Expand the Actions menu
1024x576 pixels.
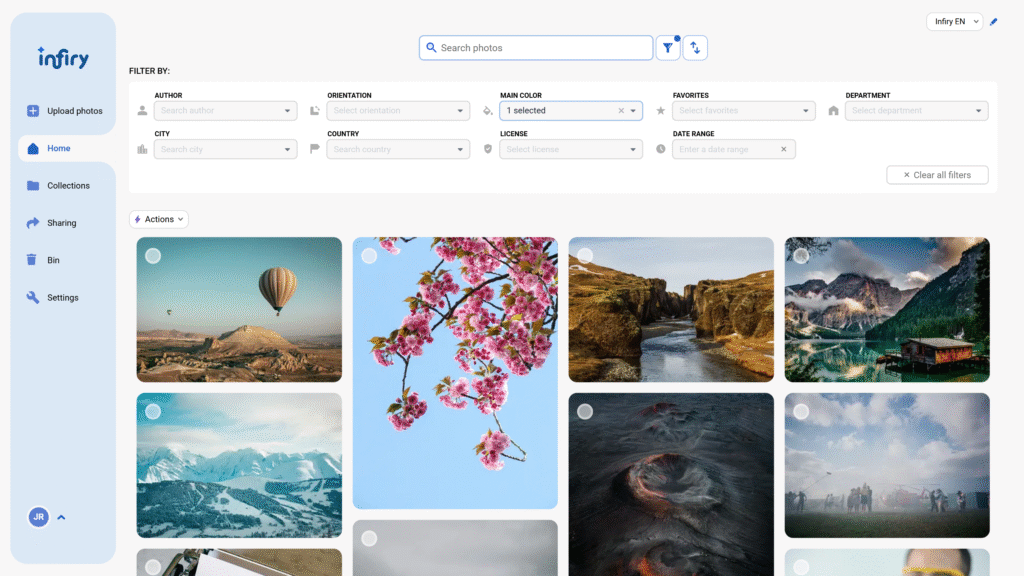pyautogui.click(x=159, y=219)
